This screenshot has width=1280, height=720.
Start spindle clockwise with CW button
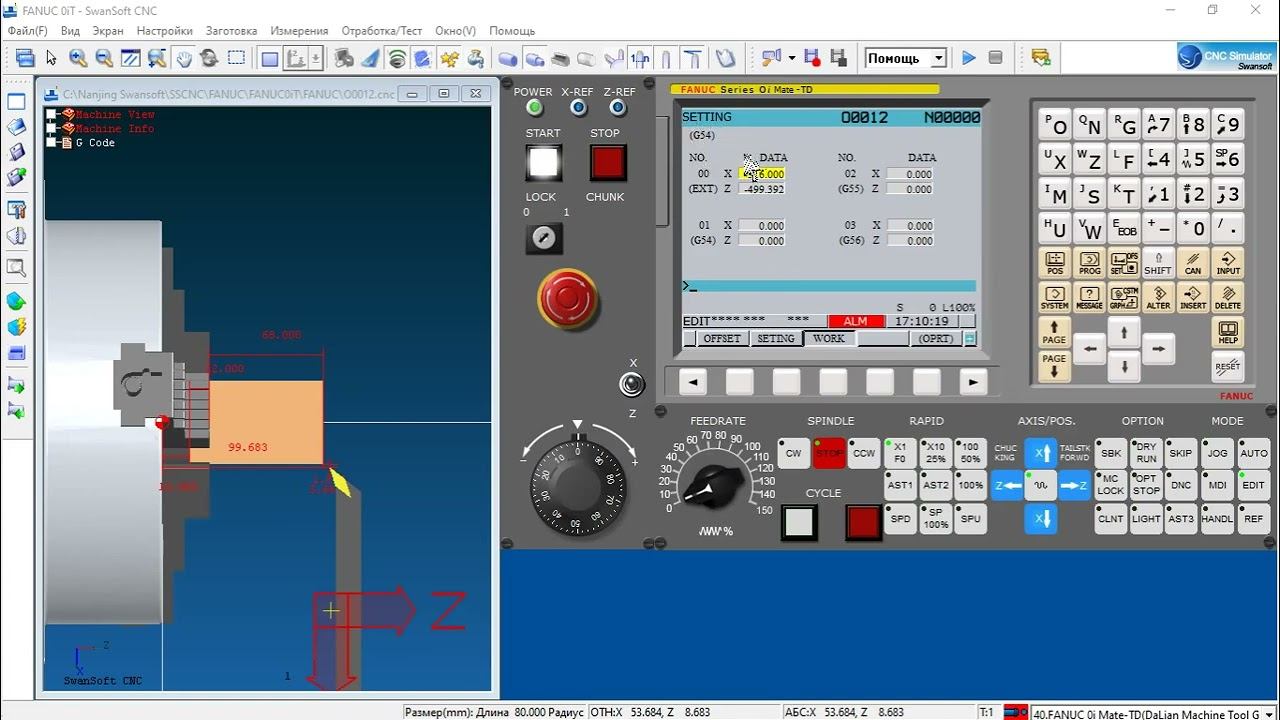coord(793,453)
